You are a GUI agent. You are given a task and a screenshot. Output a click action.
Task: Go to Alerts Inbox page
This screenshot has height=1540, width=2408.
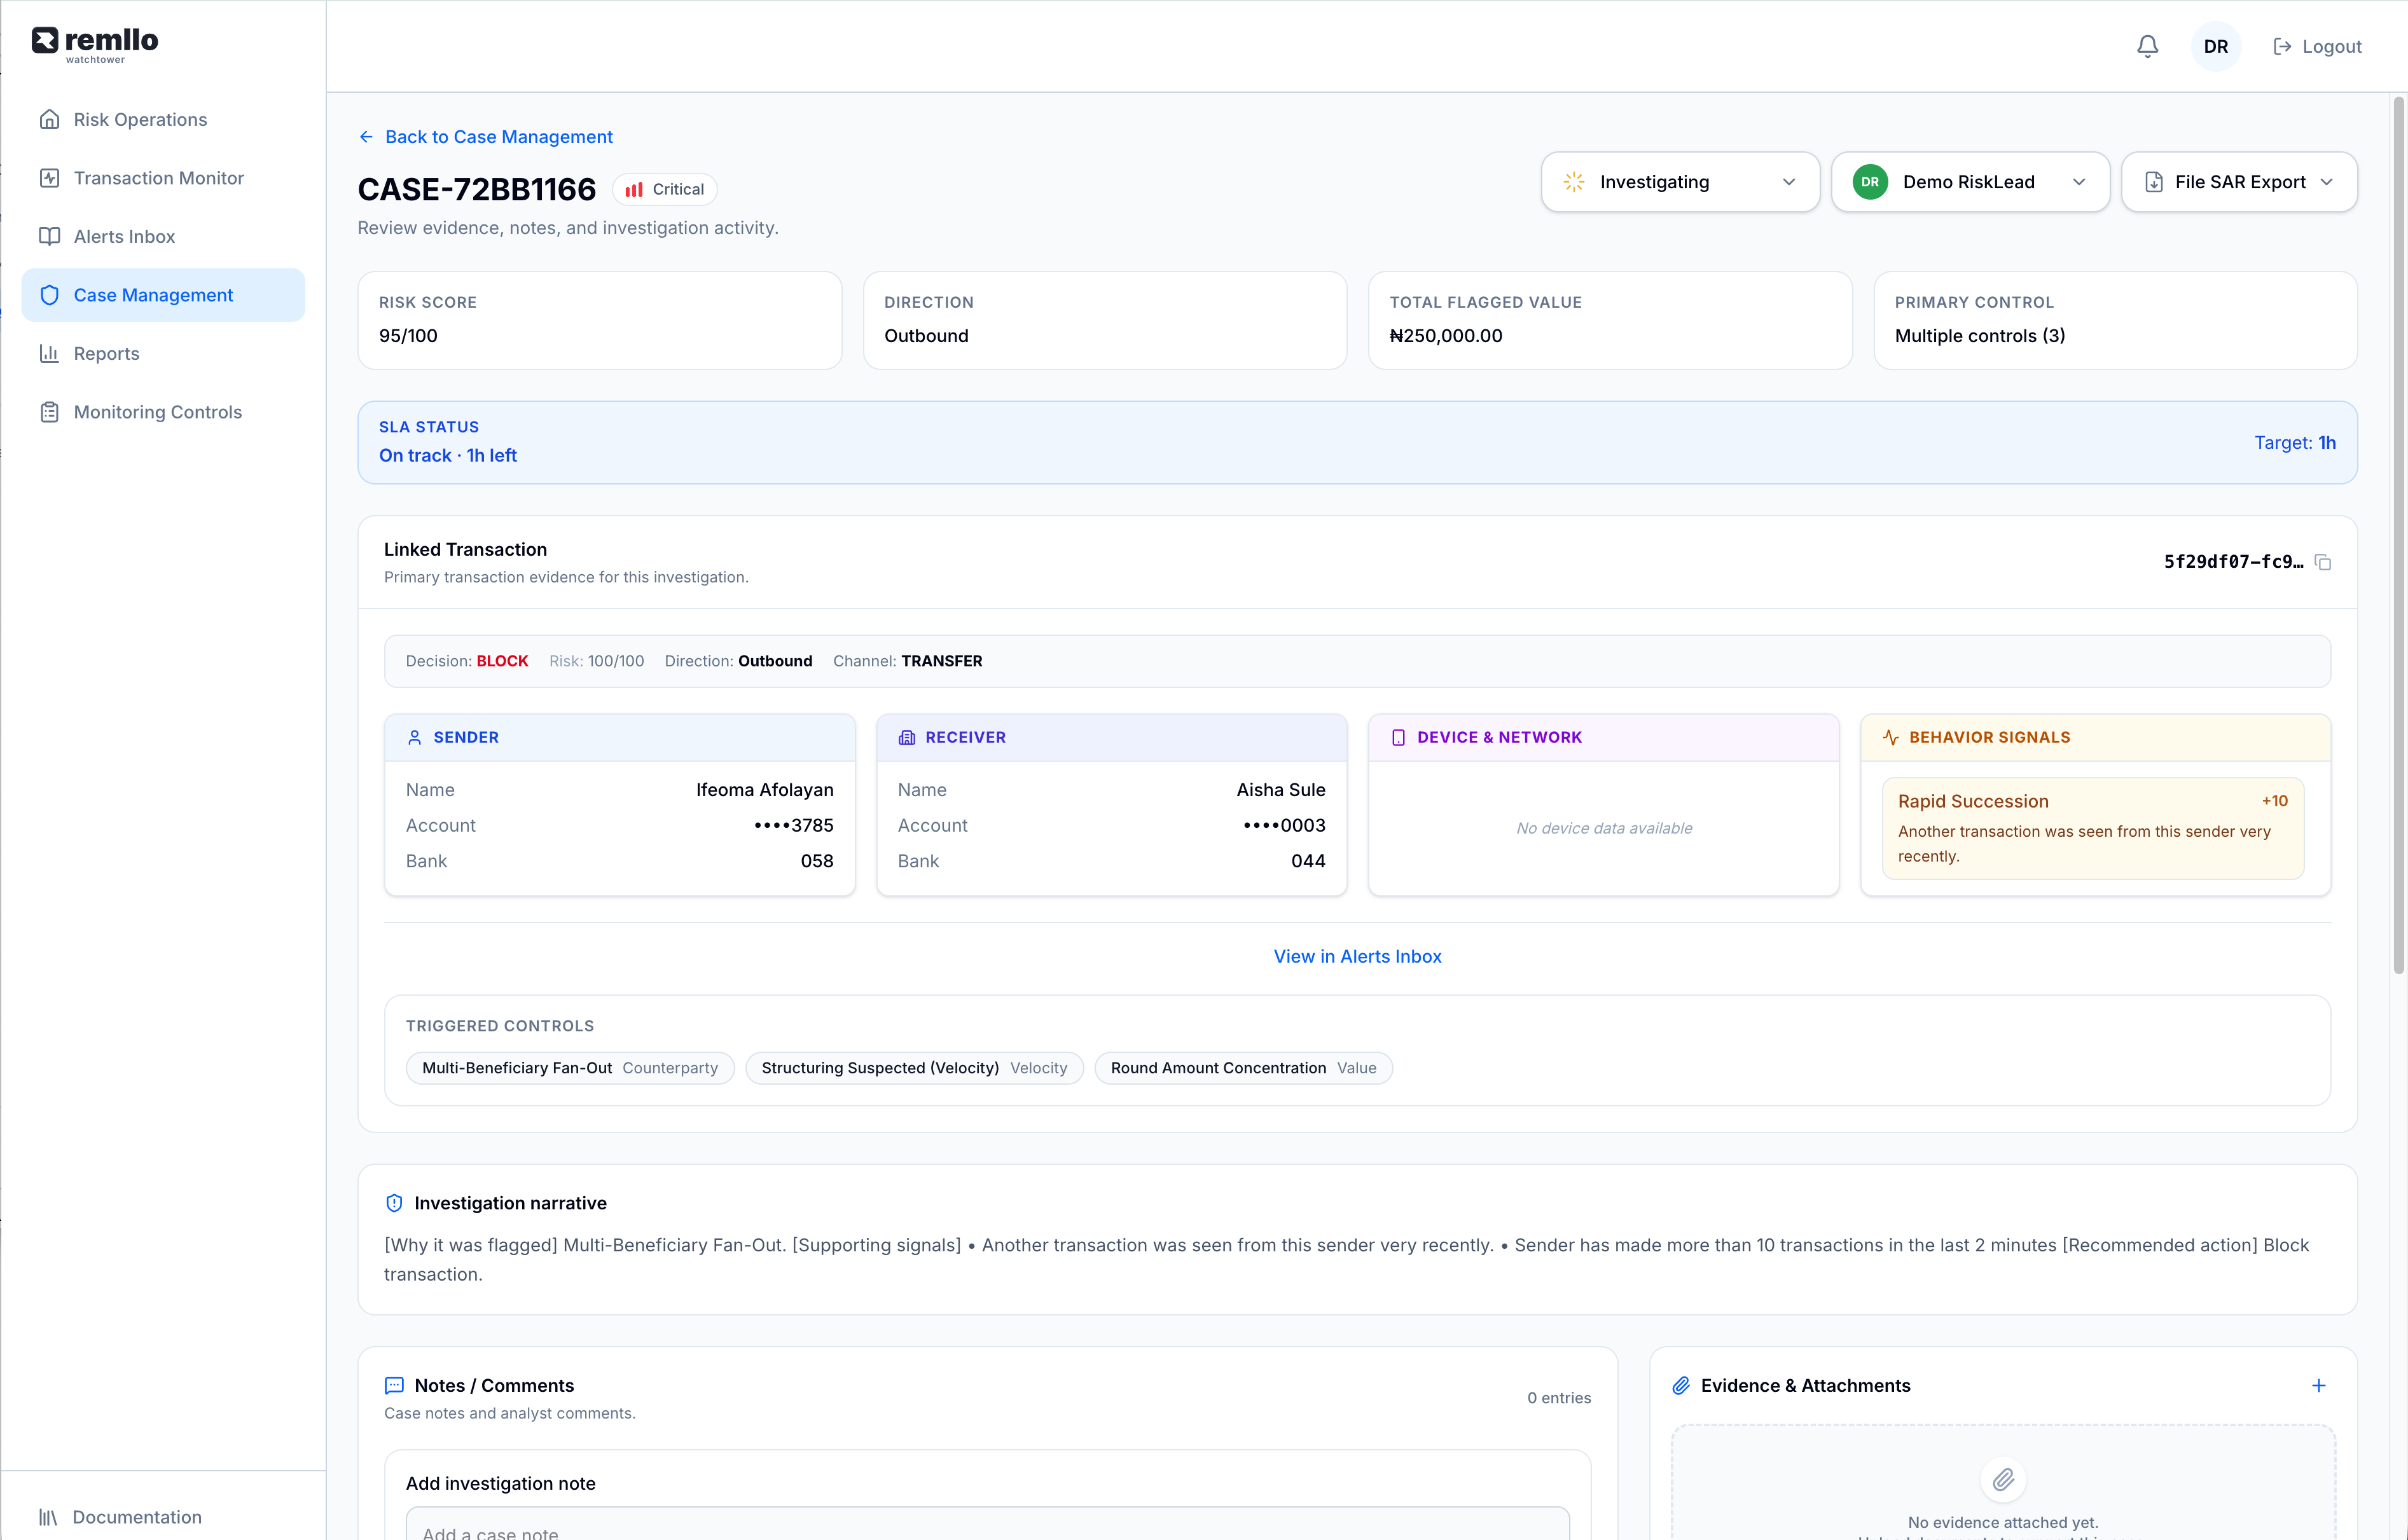(124, 236)
